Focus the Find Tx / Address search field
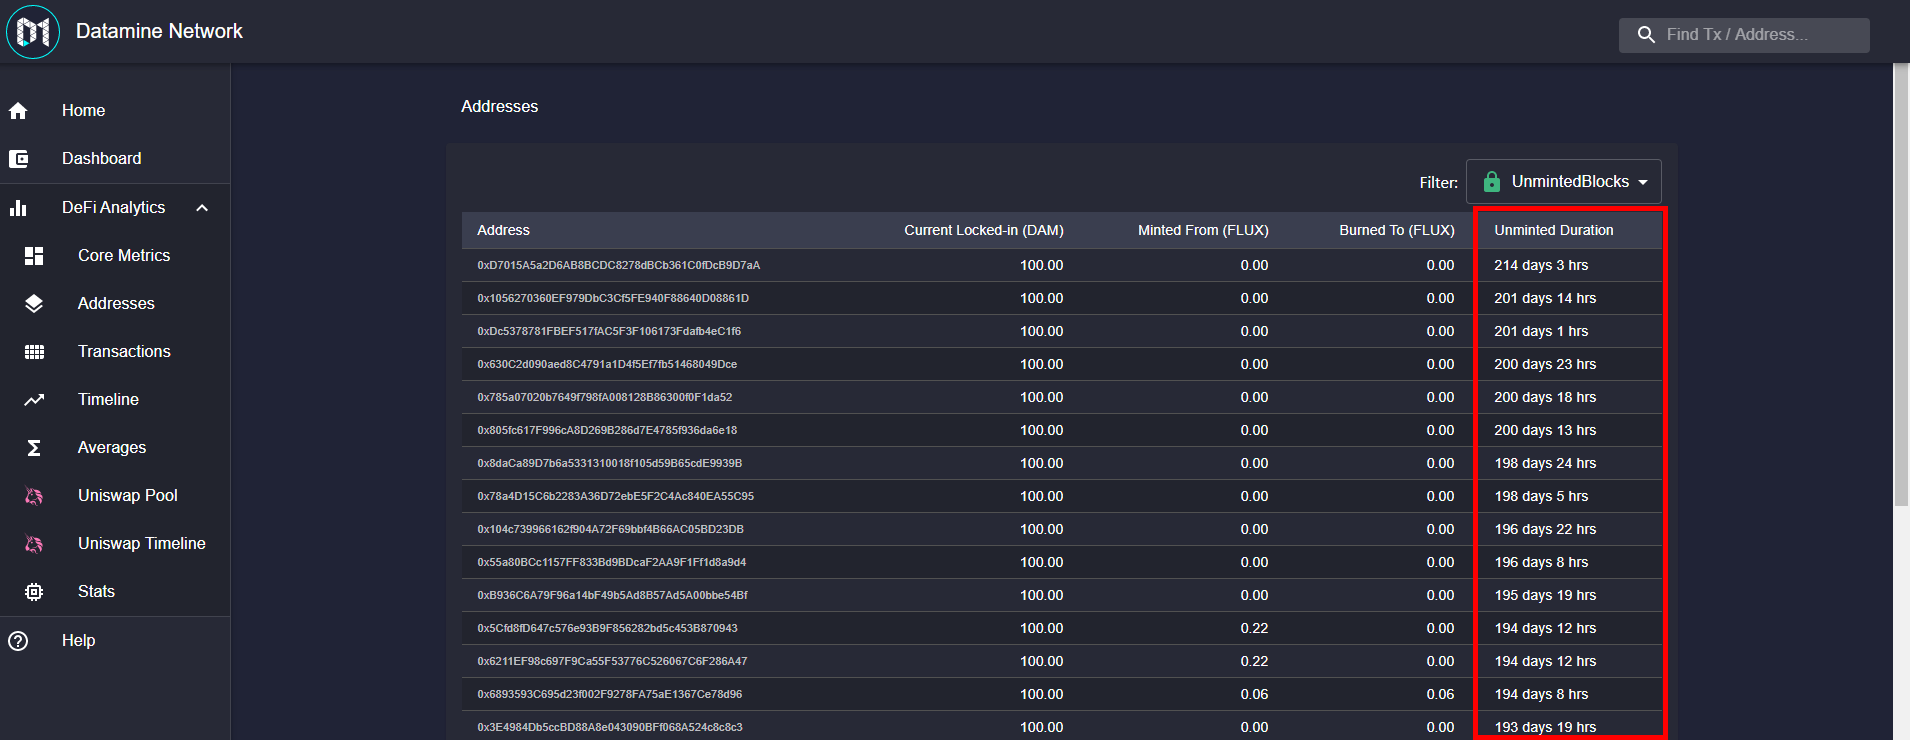Screen dimensions: 1910x740 point(1744,35)
